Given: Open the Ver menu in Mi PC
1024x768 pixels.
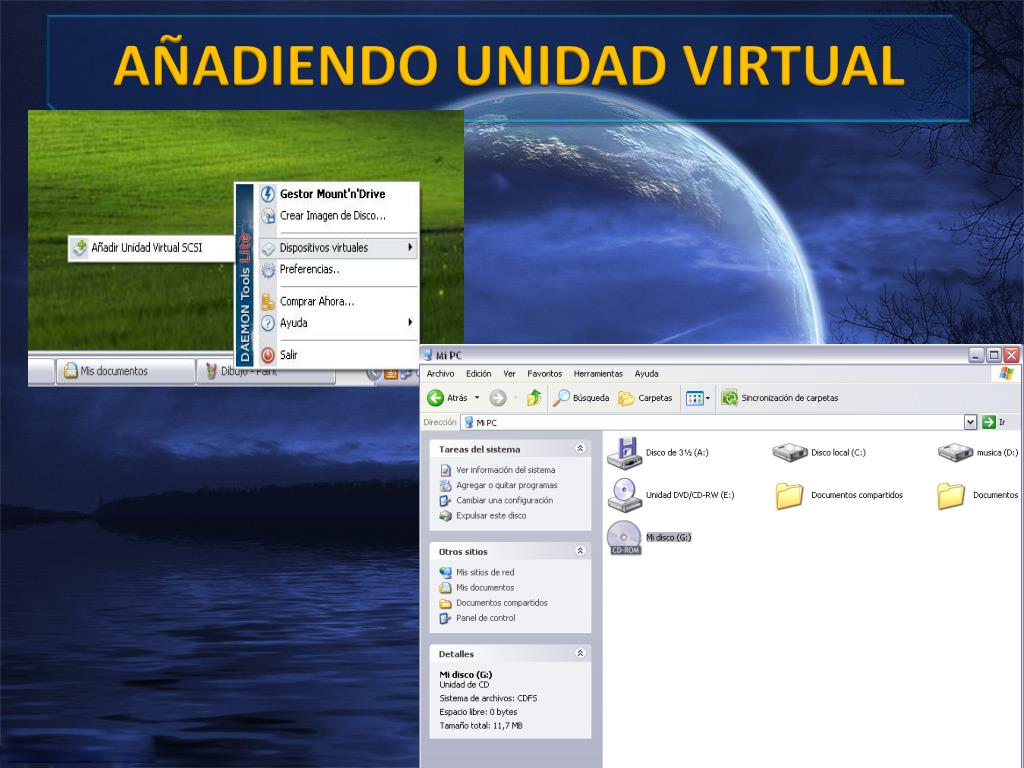Looking at the screenshot, I should click(x=509, y=374).
